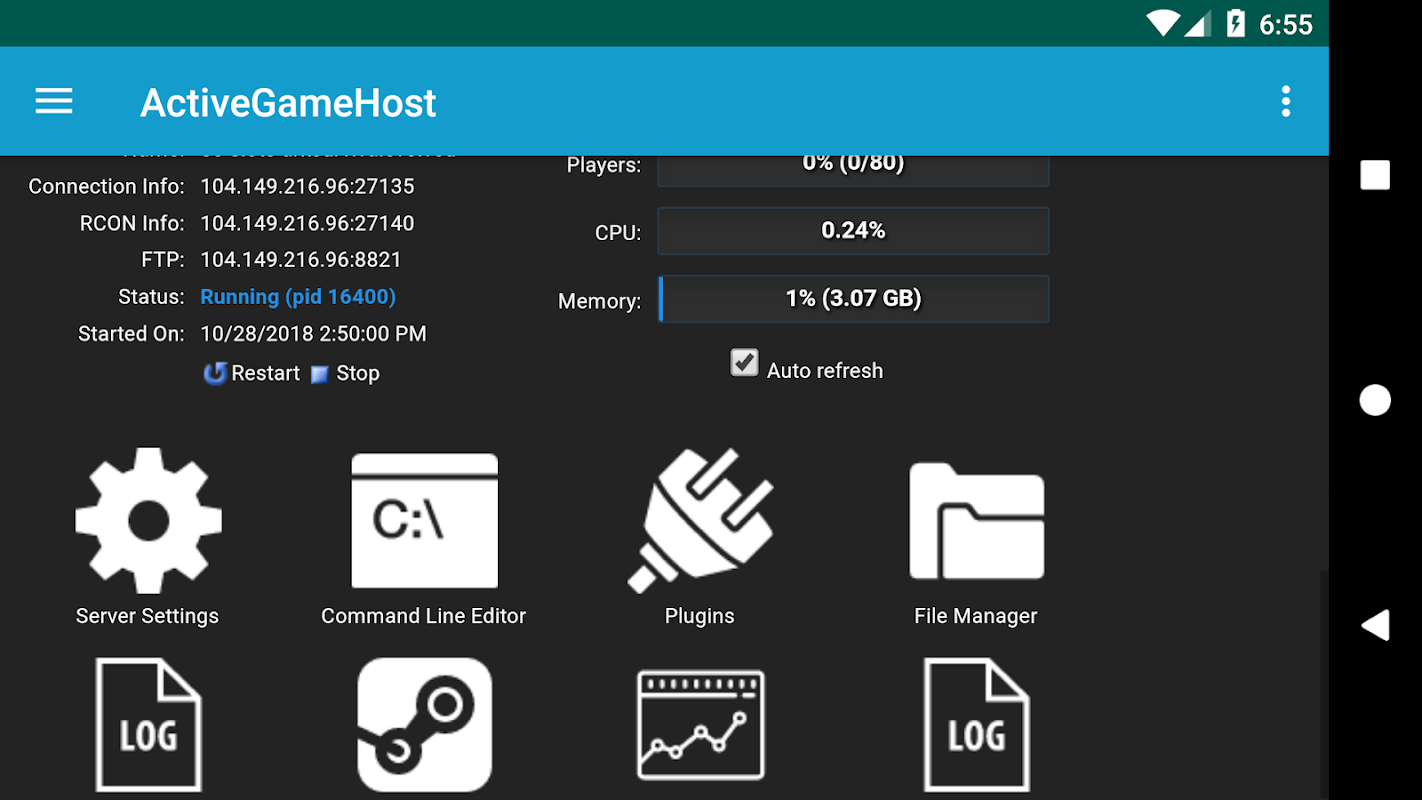Viewport: 1422px width, 800px height.
Task: Launch the Command Line Editor
Action: [424, 520]
